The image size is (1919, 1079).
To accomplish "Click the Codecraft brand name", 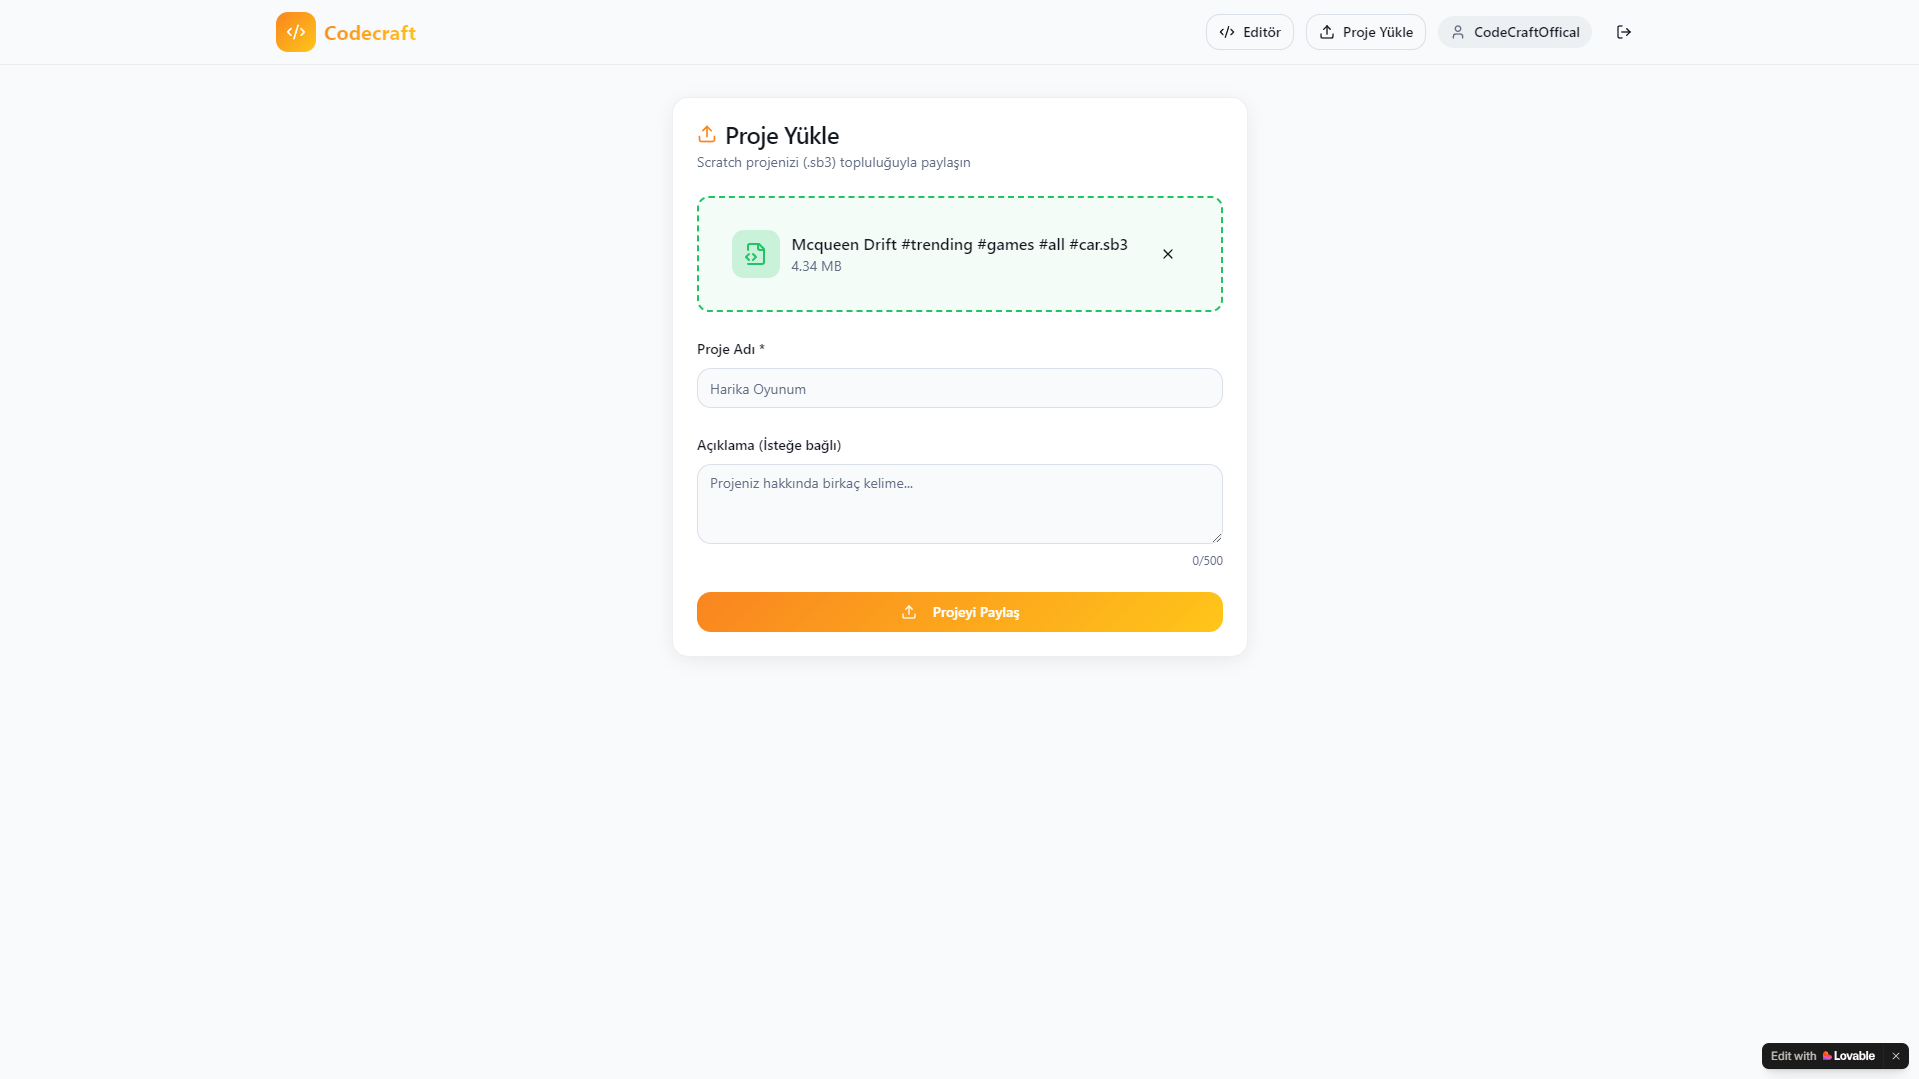I will pyautogui.click(x=370, y=33).
